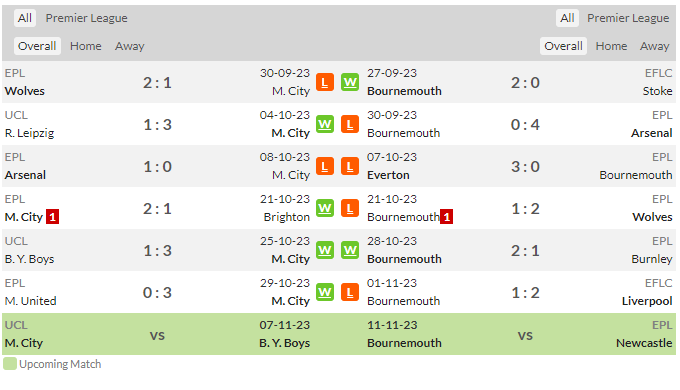Open upcoming M. City vs B. Y. Boys match
This screenshot has width=680, height=390.
pos(157,334)
